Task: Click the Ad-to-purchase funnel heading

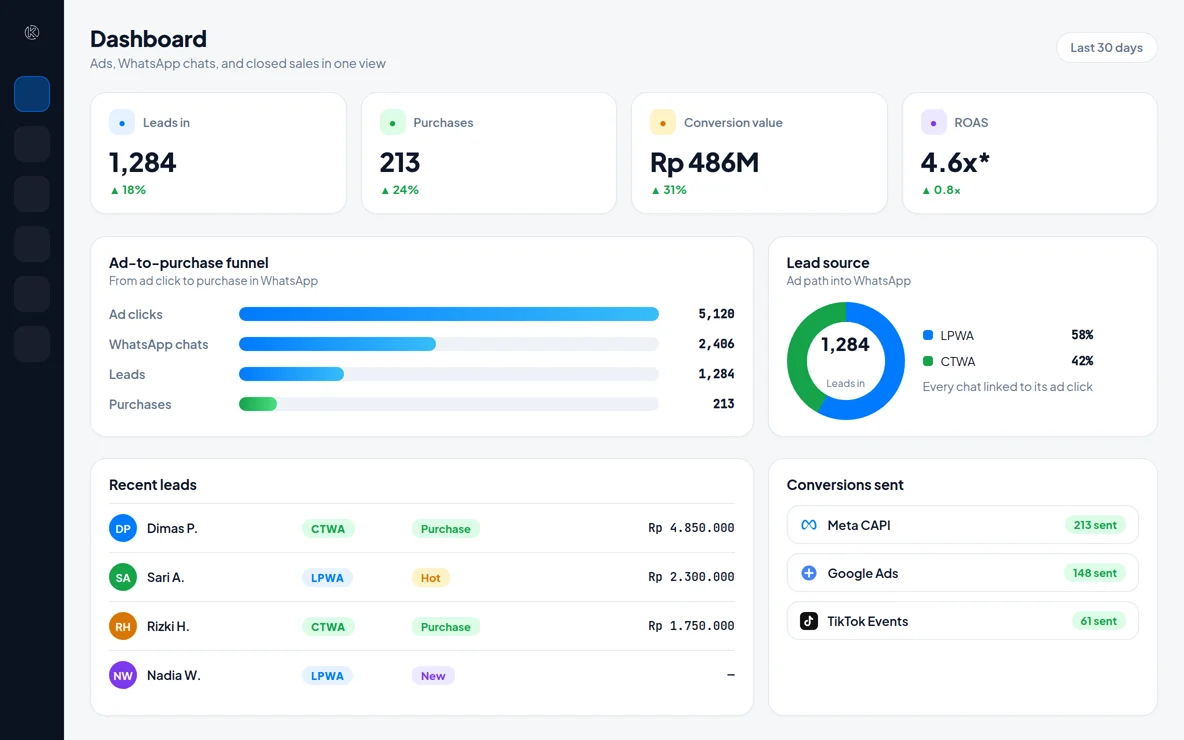Action: coord(189,263)
